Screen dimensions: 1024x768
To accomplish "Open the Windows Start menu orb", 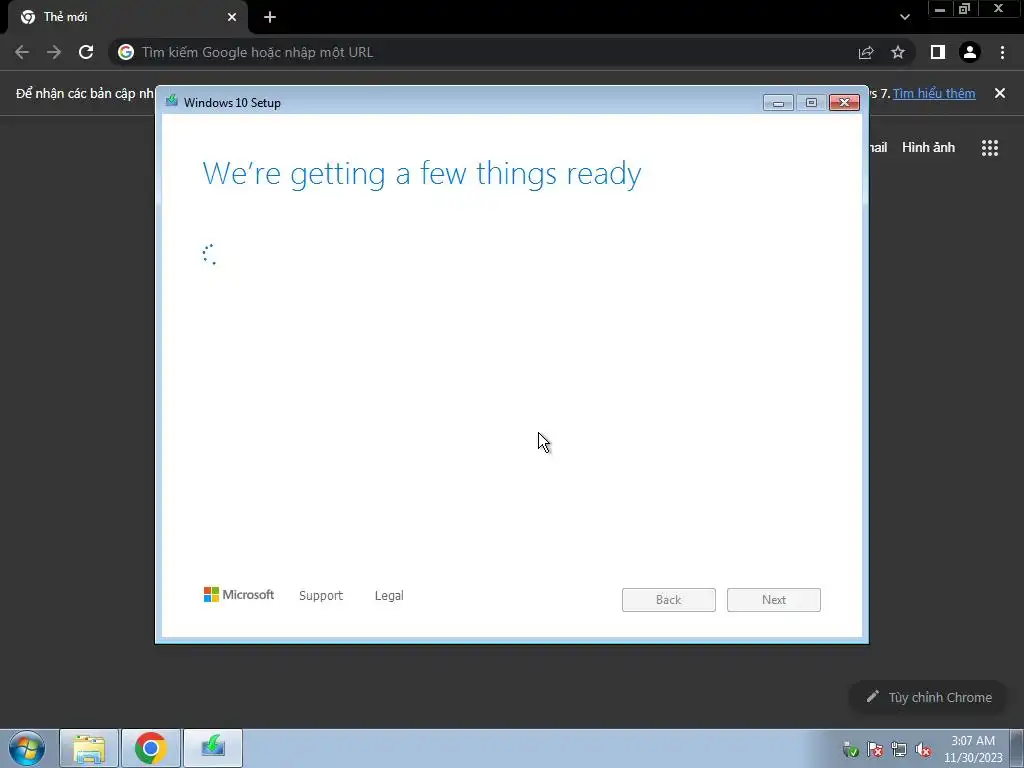I will point(27,748).
